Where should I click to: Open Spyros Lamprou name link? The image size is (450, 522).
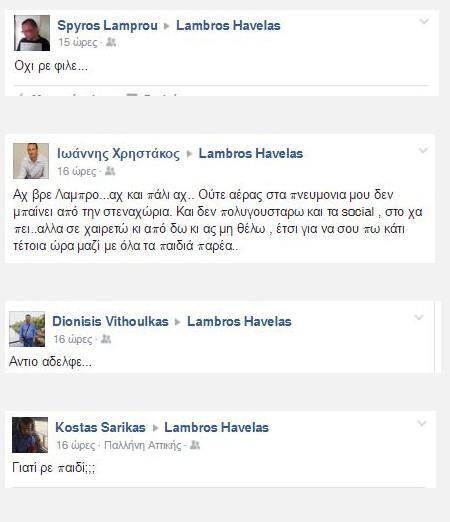(x=107, y=26)
